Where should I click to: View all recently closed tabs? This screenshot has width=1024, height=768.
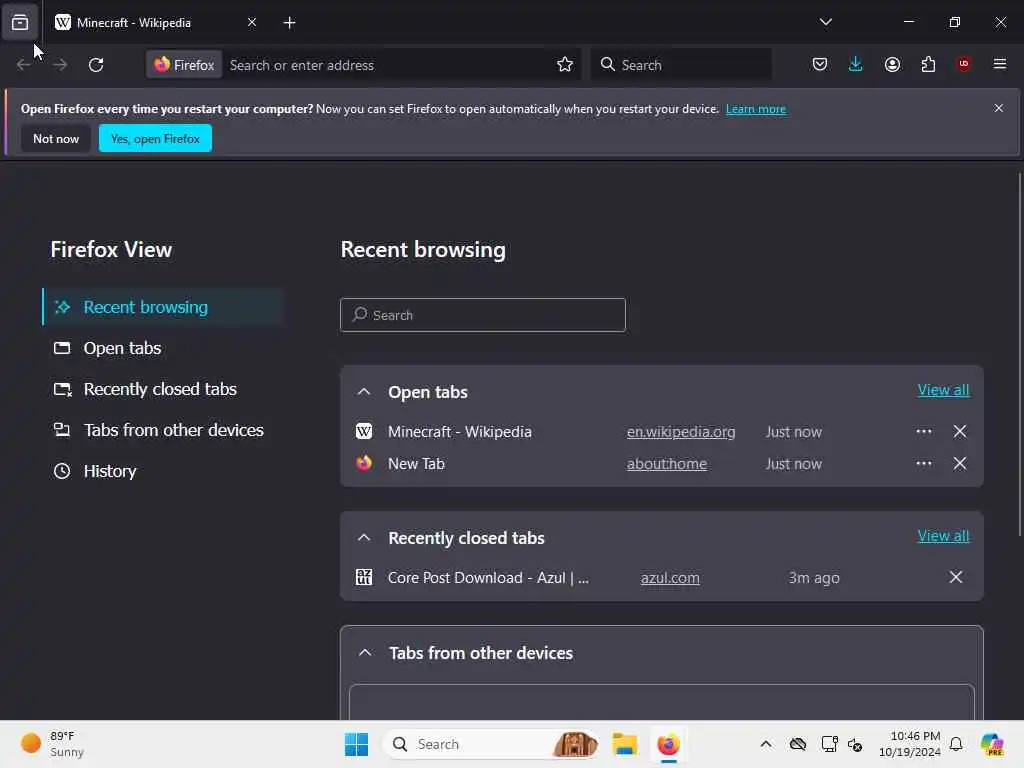(x=943, y=536)
